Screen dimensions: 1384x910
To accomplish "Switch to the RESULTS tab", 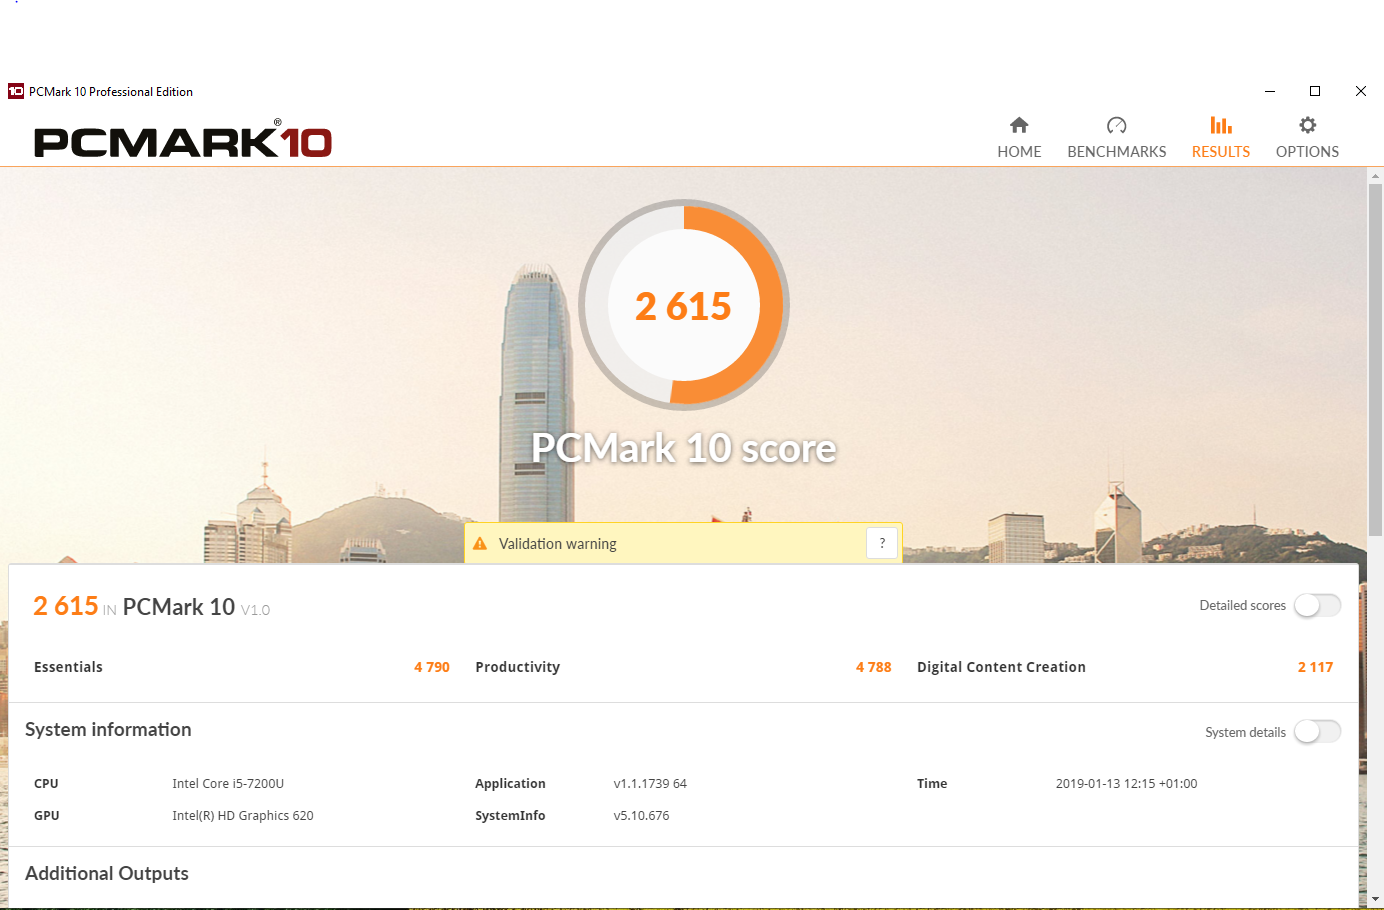I will tap(1221, 138).
